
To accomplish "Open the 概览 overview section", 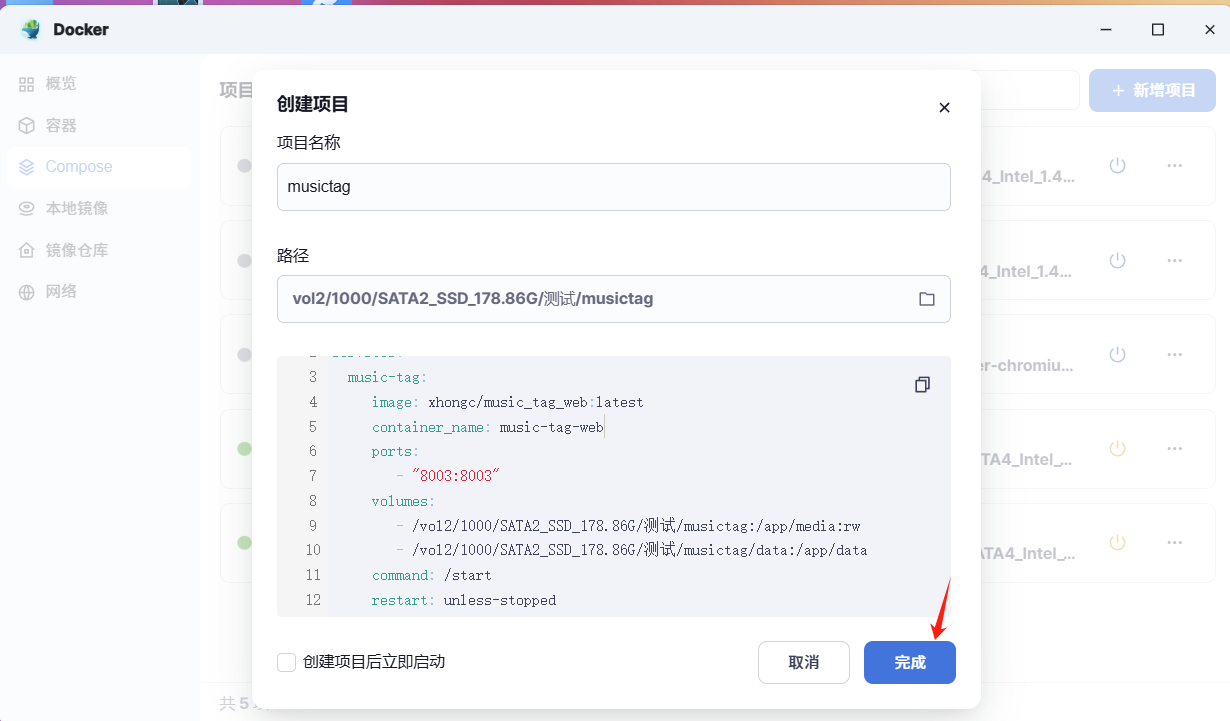I will click(x=60, y=84).
